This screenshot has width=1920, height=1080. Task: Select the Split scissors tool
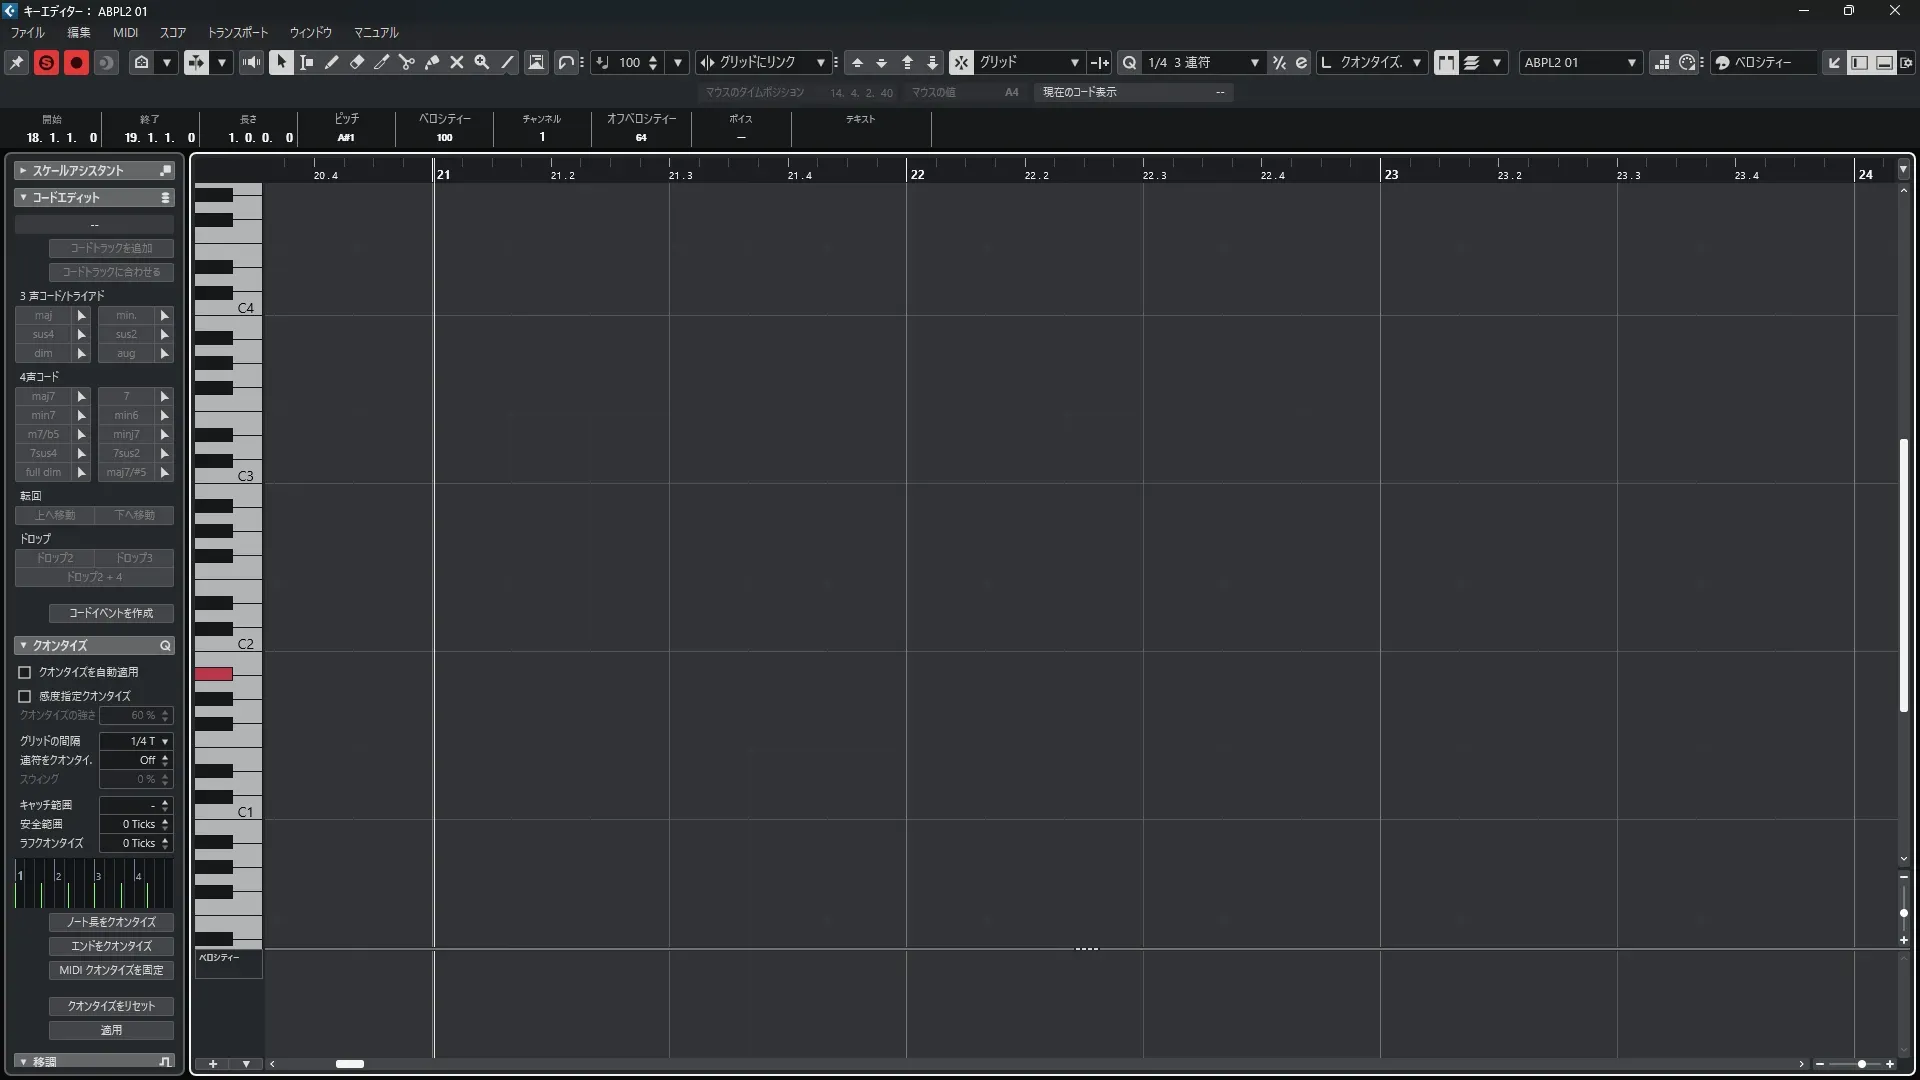tap(407, 62)
